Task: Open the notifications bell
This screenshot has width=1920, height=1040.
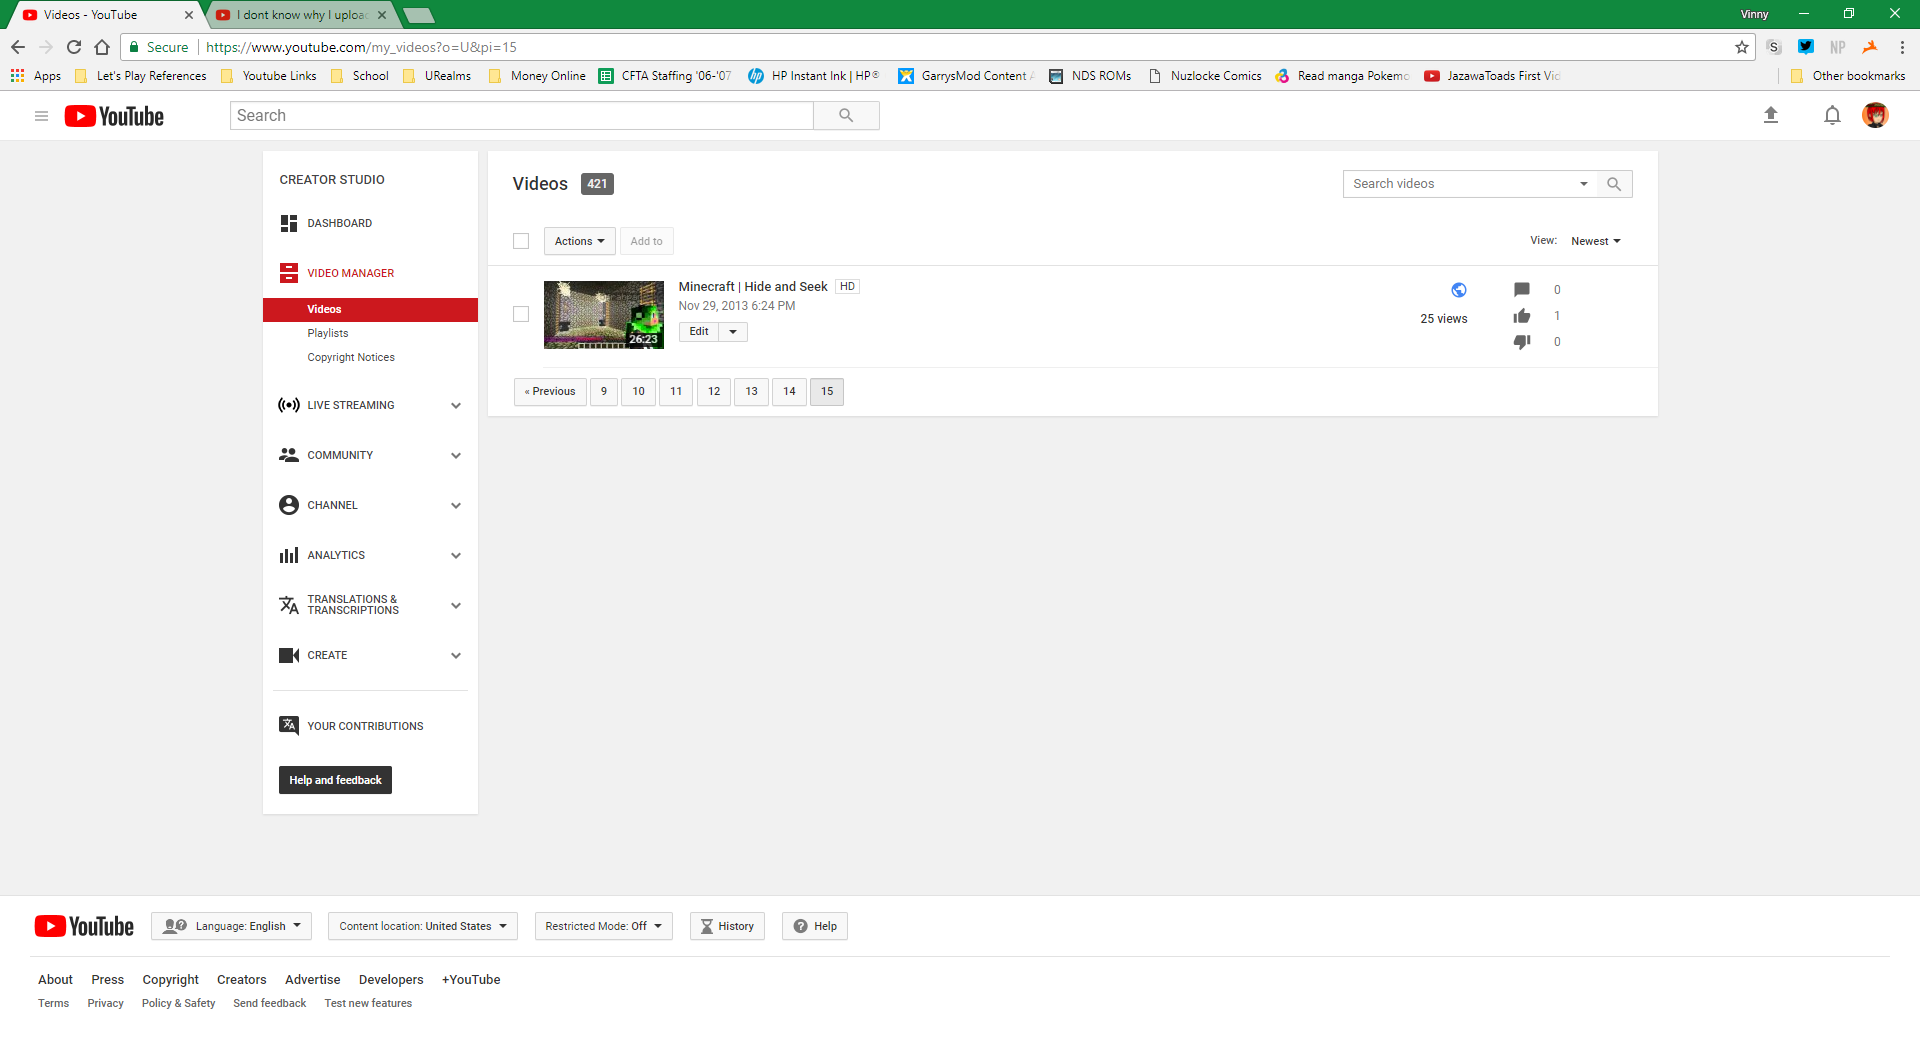Action: point(1832,115)
